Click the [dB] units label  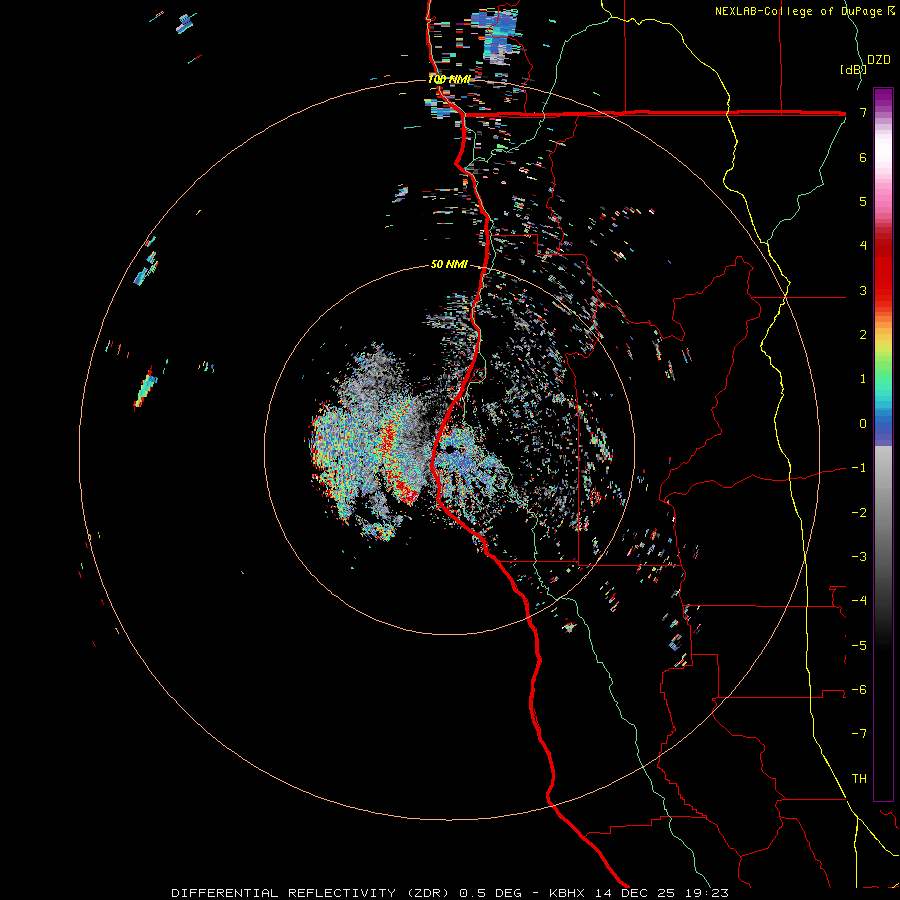[853, 69]
